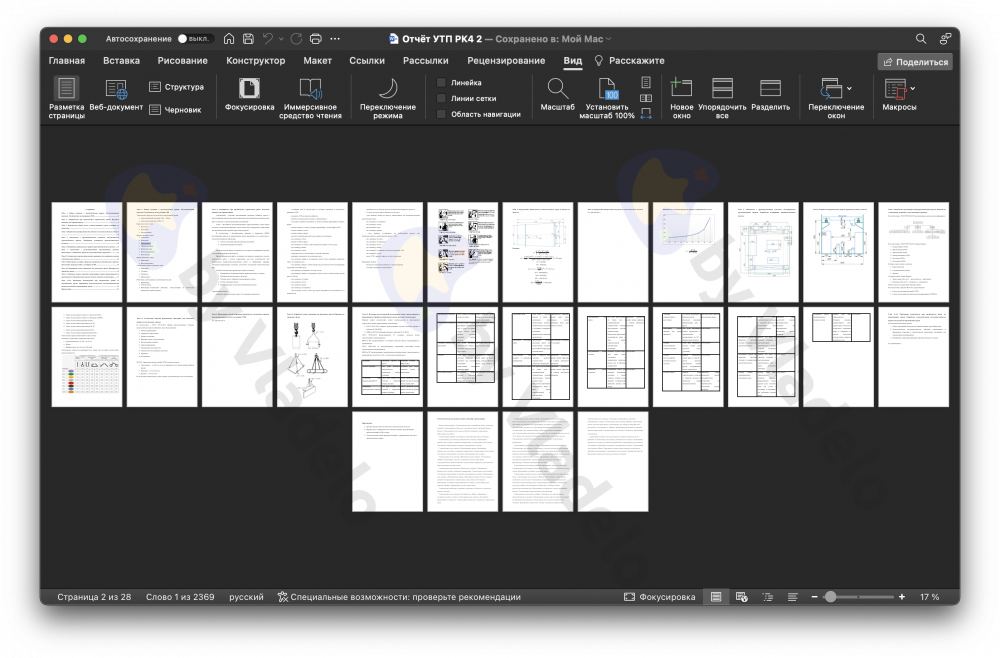Open the Масштаб magnifier tool

[x=557, y=88]
